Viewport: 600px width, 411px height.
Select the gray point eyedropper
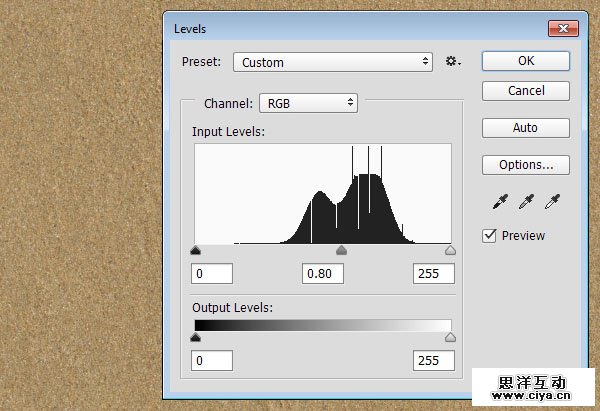(526, 203)
